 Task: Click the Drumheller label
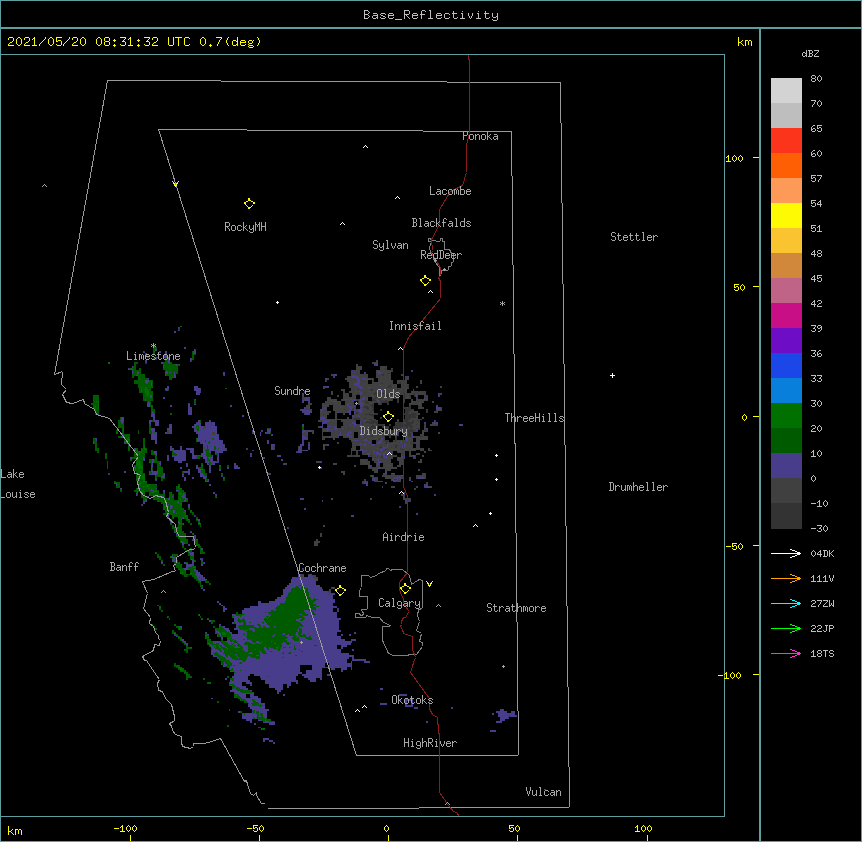[x=638, y=487]
